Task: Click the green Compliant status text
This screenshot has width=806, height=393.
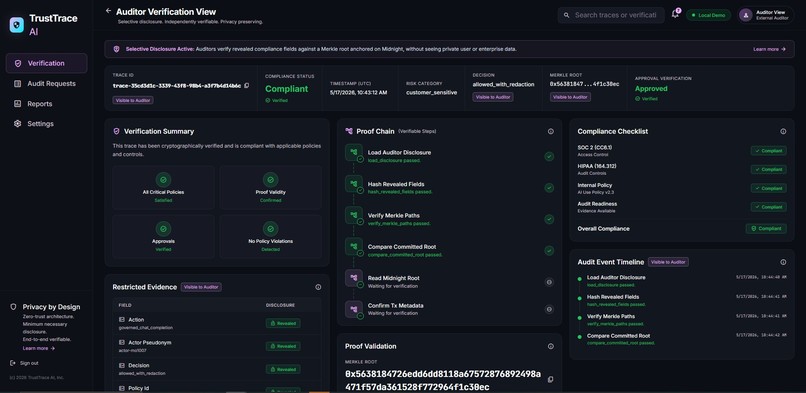Action: (x=286, y=89)
